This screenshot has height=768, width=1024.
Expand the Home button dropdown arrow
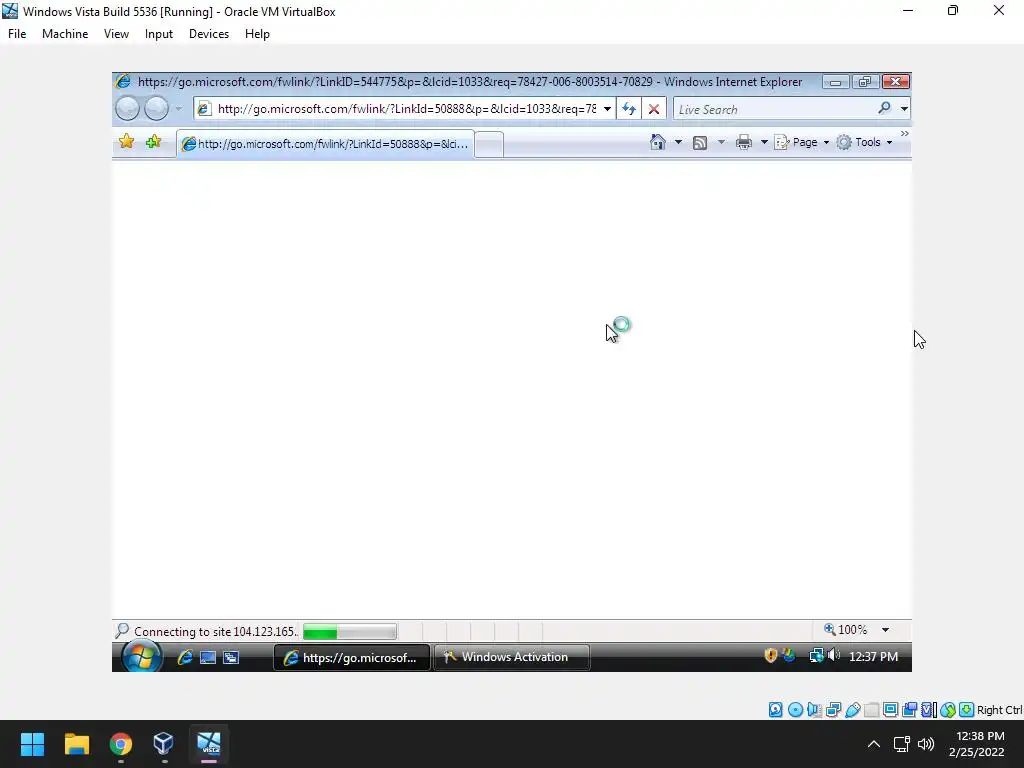[x=678, y=142]
